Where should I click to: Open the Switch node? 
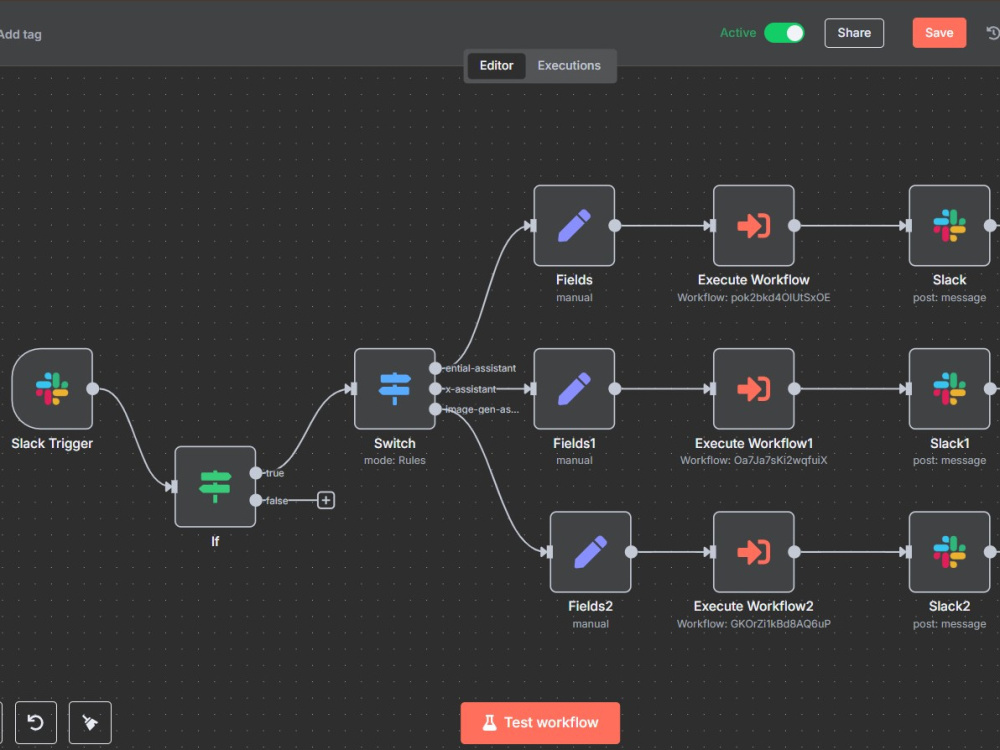point(395,388)
